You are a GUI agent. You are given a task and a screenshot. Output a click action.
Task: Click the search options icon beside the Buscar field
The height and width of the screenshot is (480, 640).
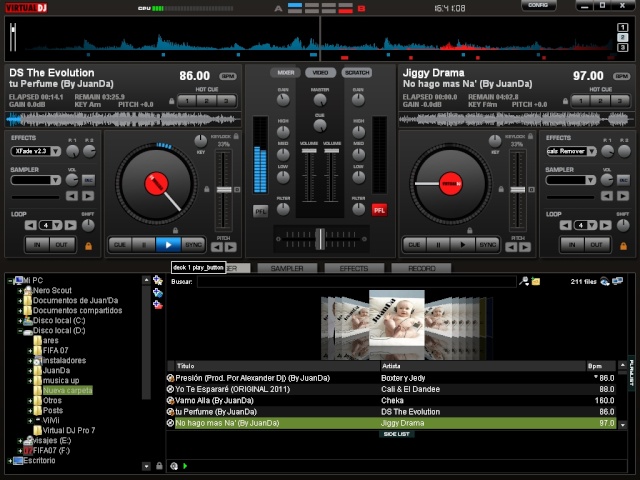click(524, 281)
